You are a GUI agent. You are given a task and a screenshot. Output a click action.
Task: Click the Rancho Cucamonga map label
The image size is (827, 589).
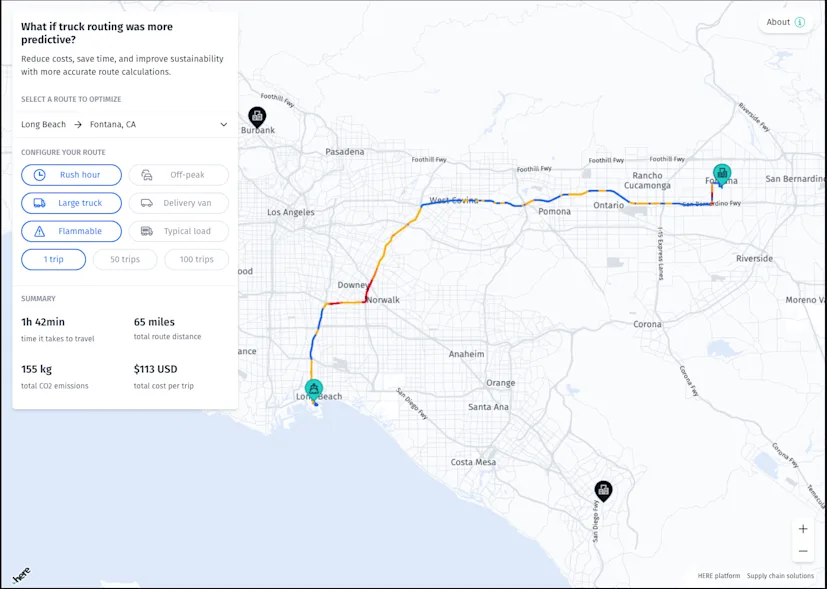tap(647, 180)
